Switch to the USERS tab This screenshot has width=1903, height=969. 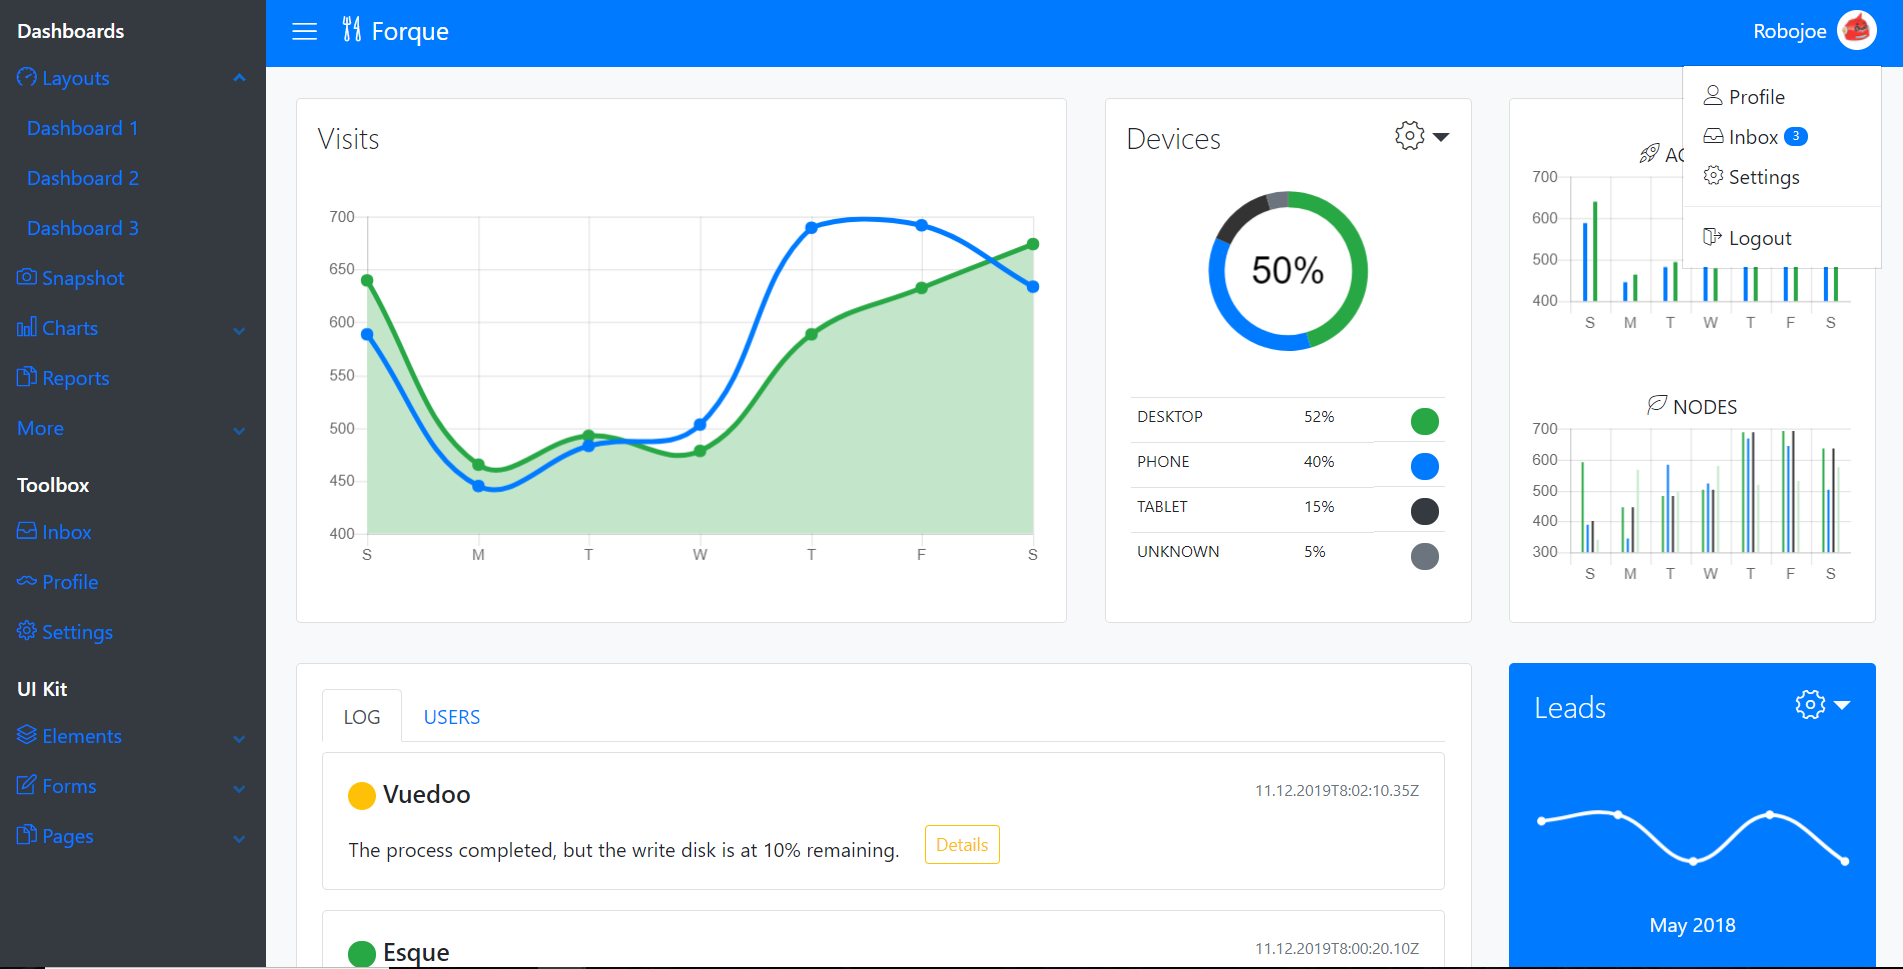coord(451,717)
